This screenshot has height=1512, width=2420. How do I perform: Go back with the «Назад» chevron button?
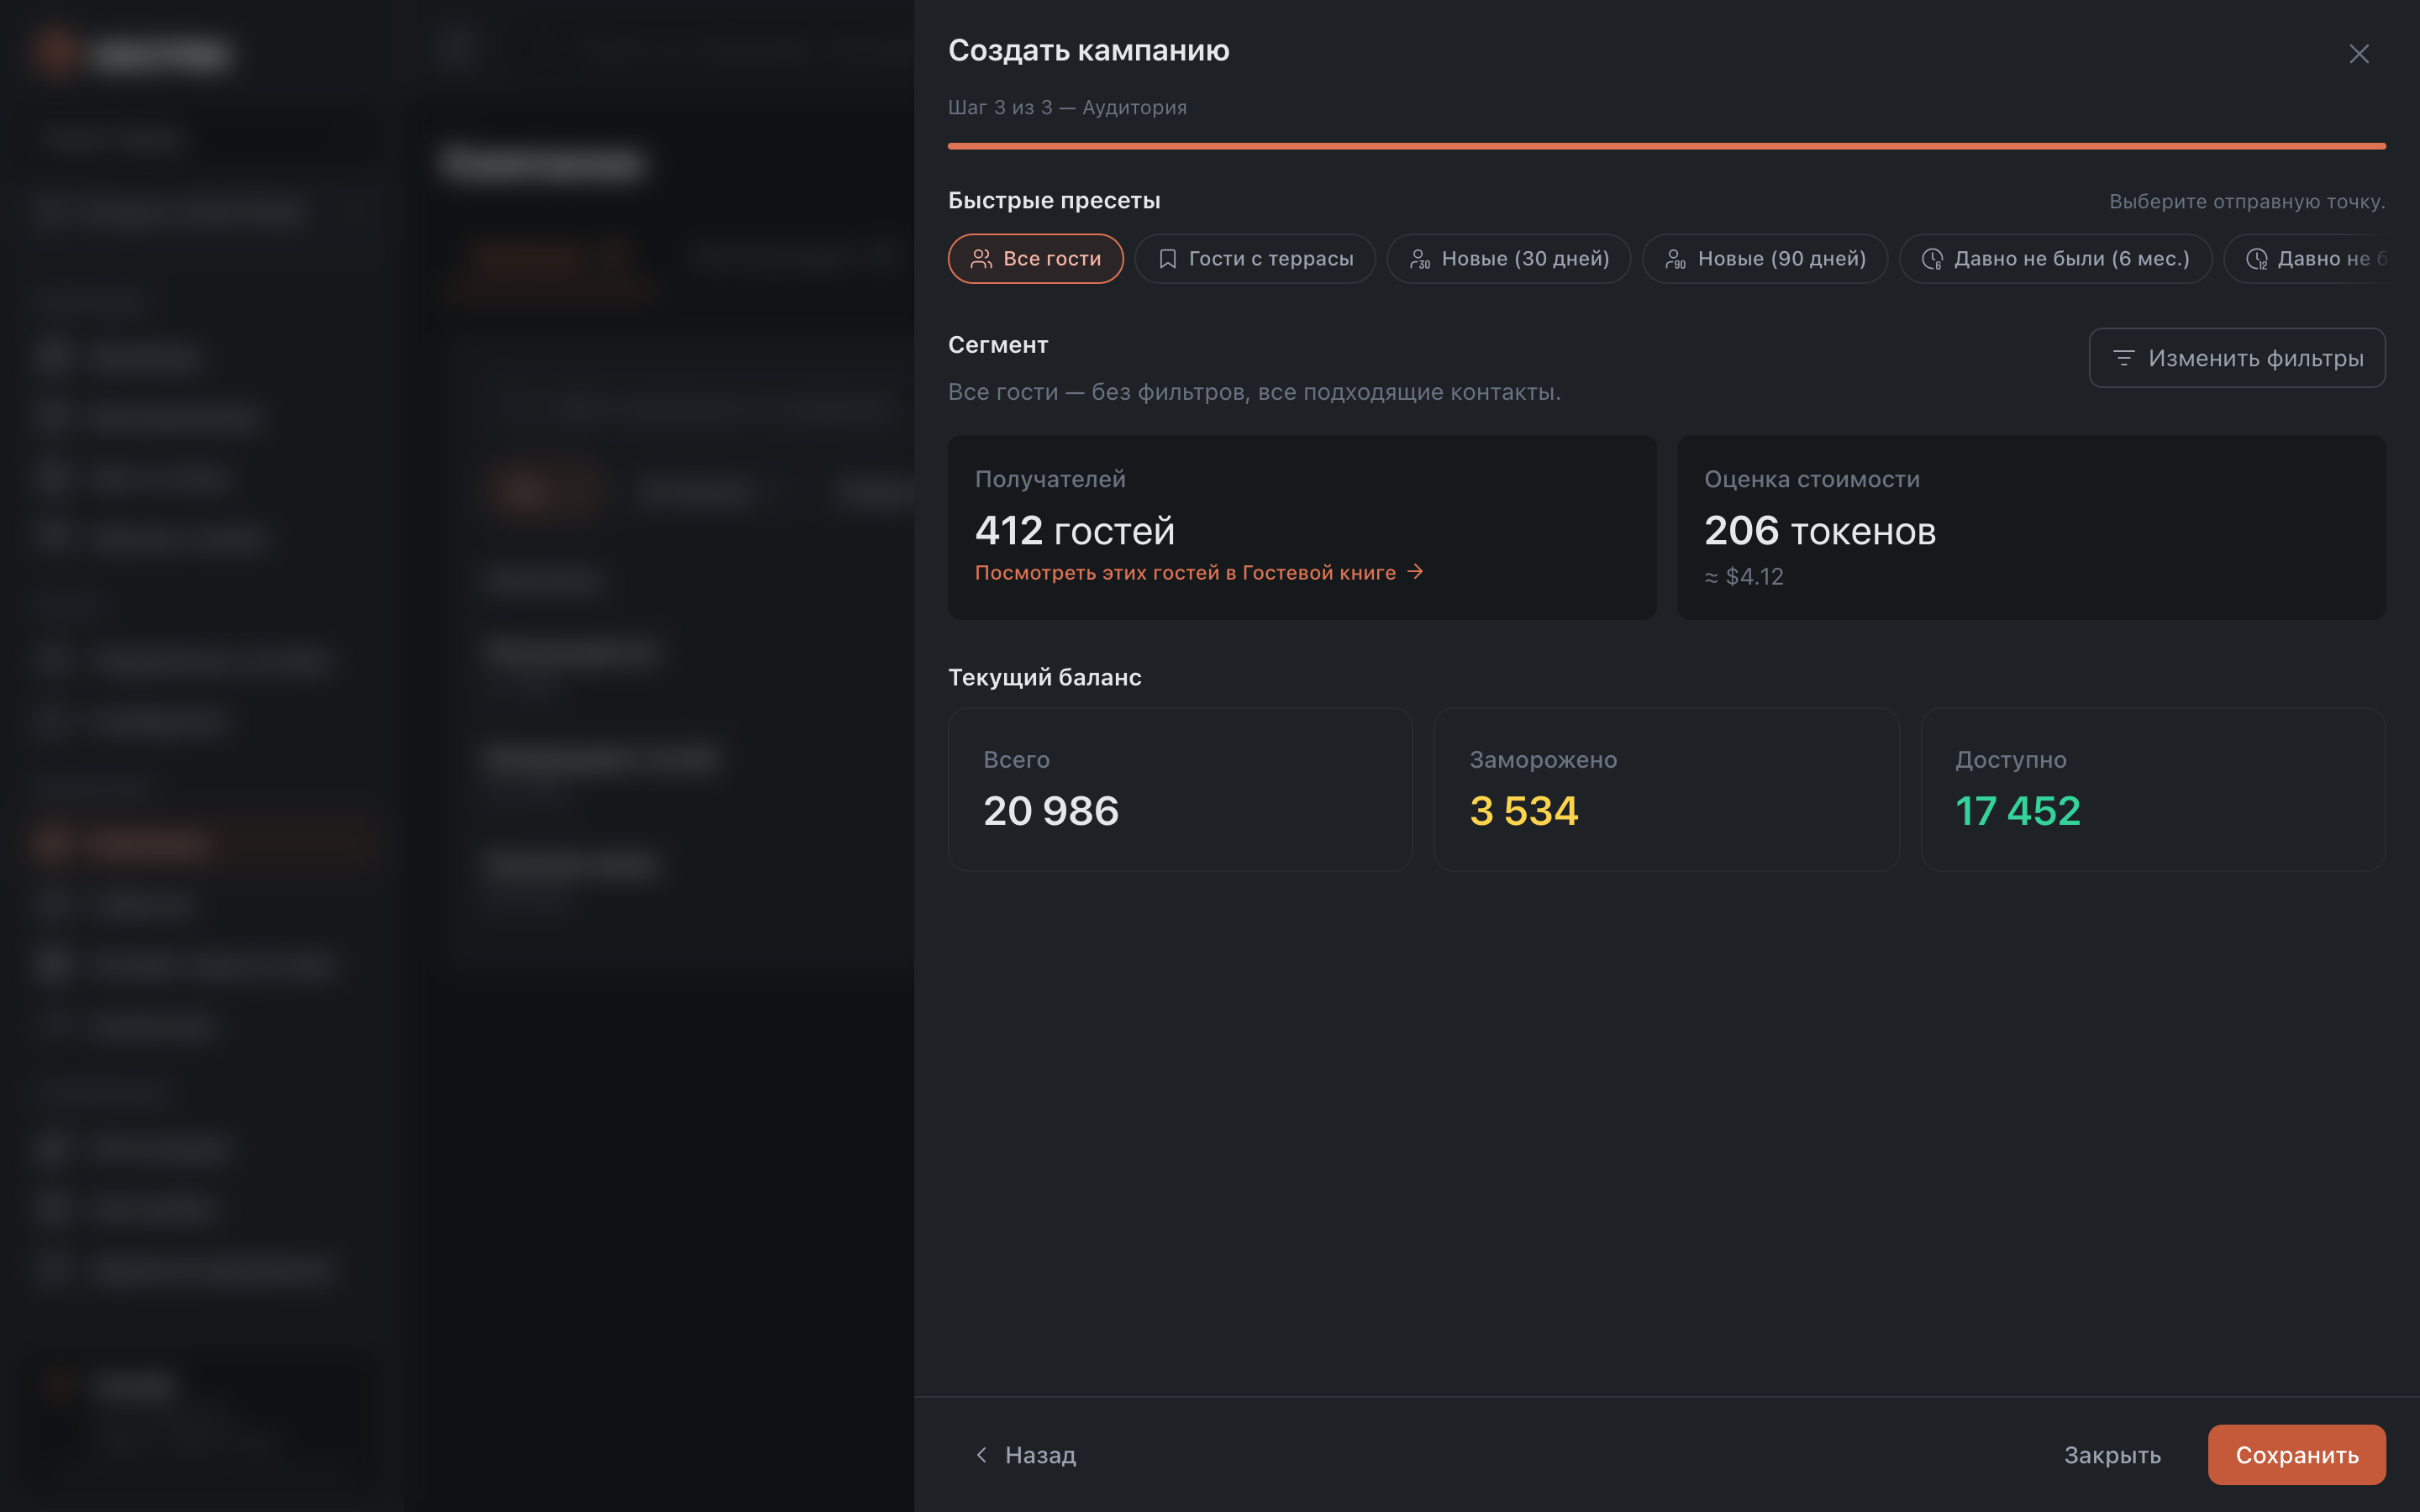tap(1024, 1455)
